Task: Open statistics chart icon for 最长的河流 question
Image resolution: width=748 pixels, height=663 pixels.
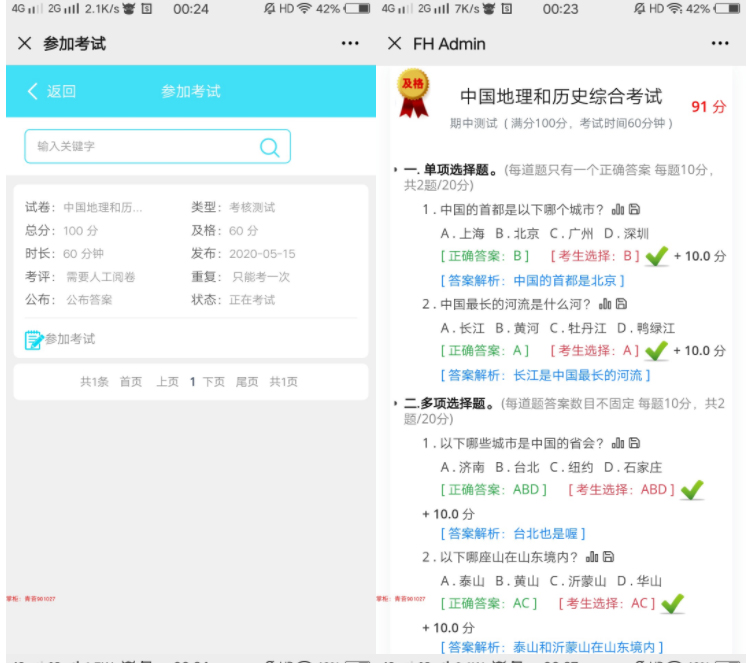Action: tap(605, 303)
